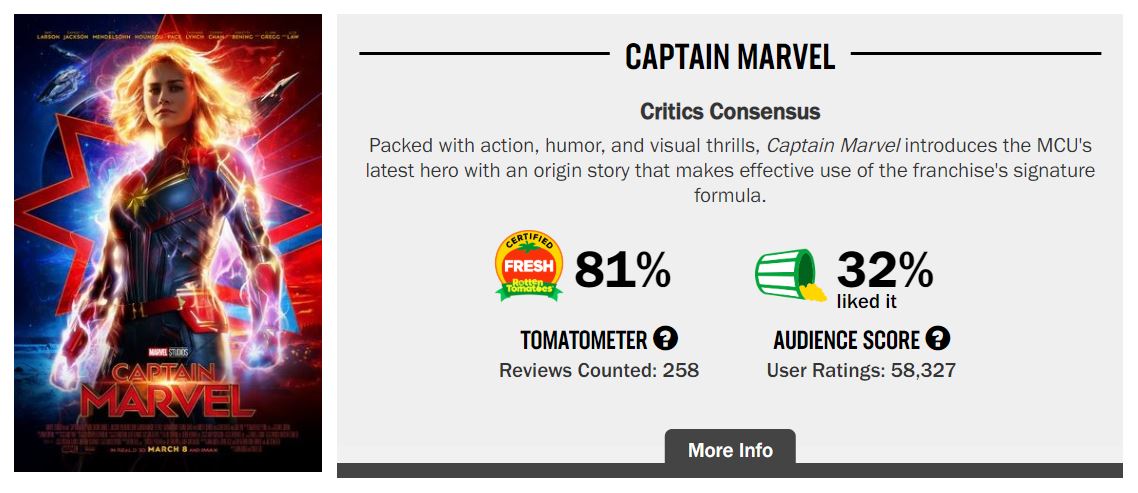Click the Reviews Counted: 258 text
The height and width of the screenshot is (493, 1138).
[599, 371]
